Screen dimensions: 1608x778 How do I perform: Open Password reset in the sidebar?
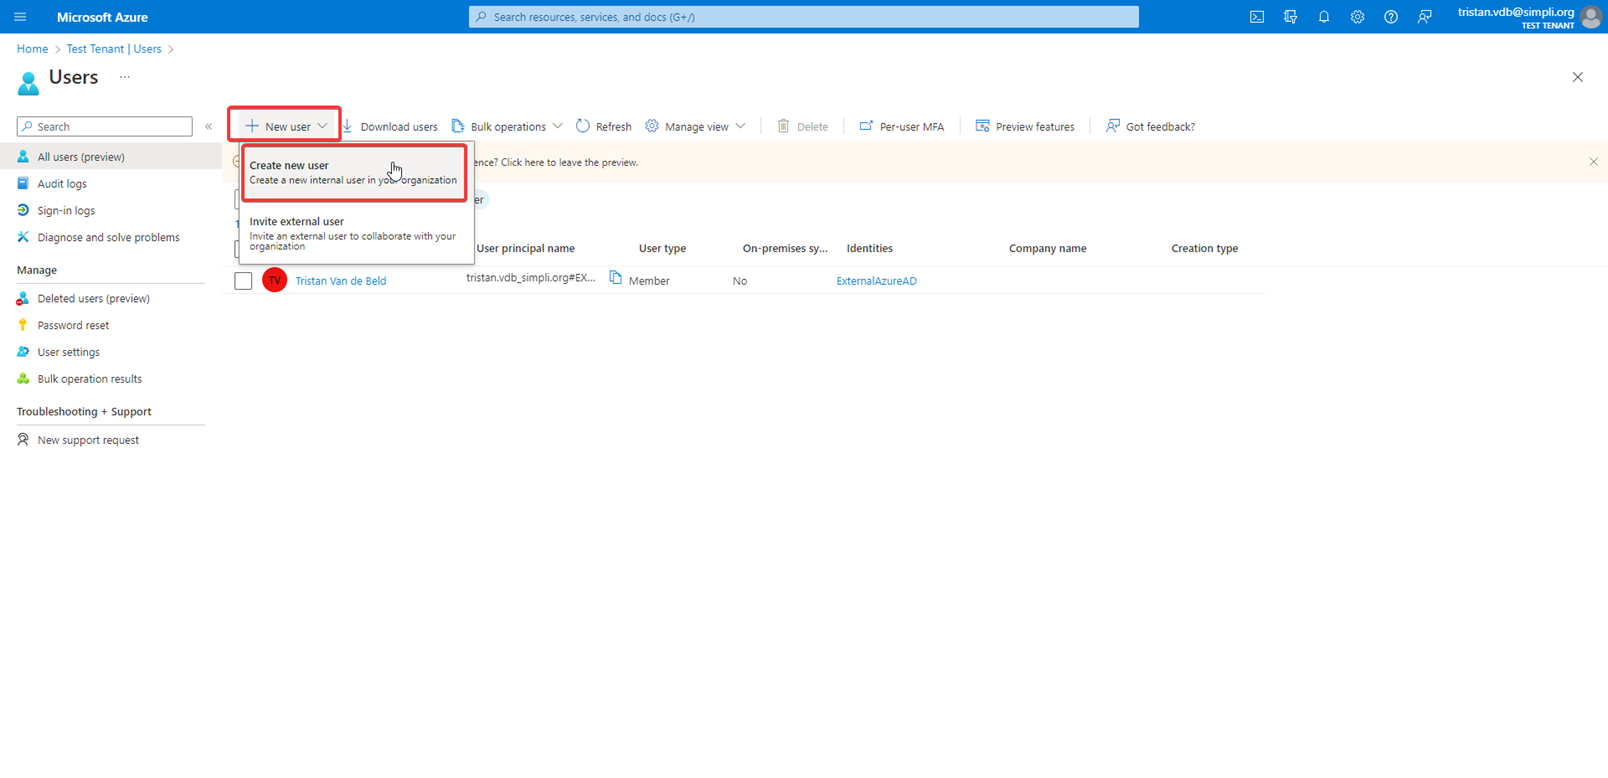[x=73, y=326]
